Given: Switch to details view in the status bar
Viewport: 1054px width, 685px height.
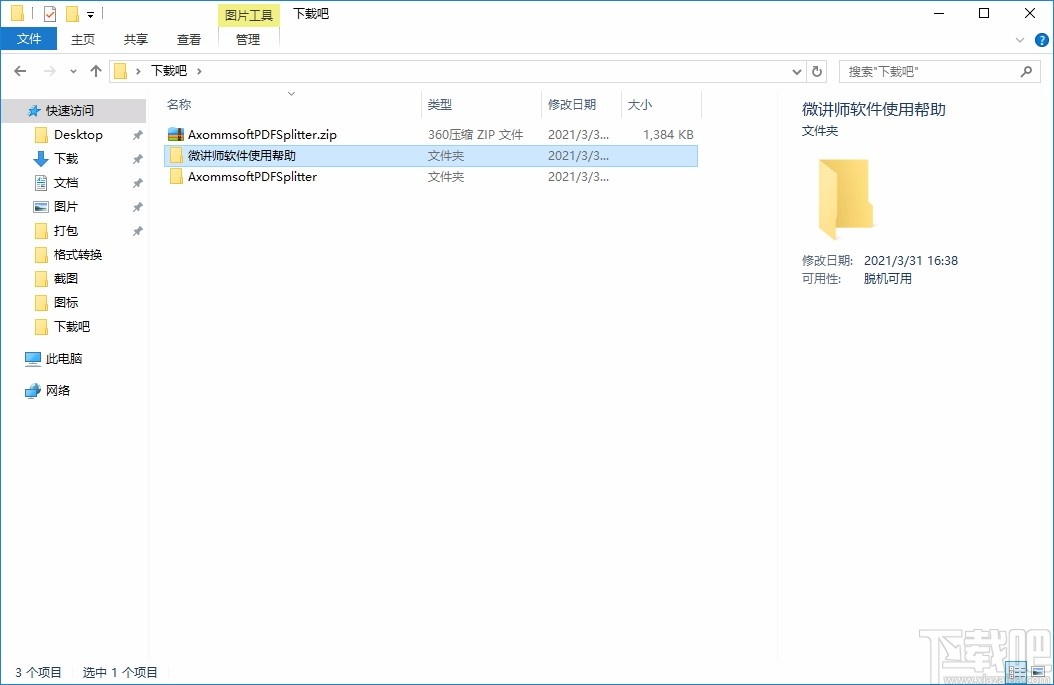Looking at the screenshot, I should click(x=1016, y=671).
